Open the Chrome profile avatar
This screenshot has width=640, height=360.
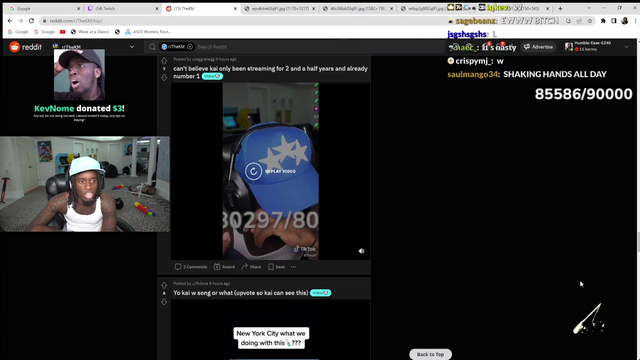(x=624, y=21)
